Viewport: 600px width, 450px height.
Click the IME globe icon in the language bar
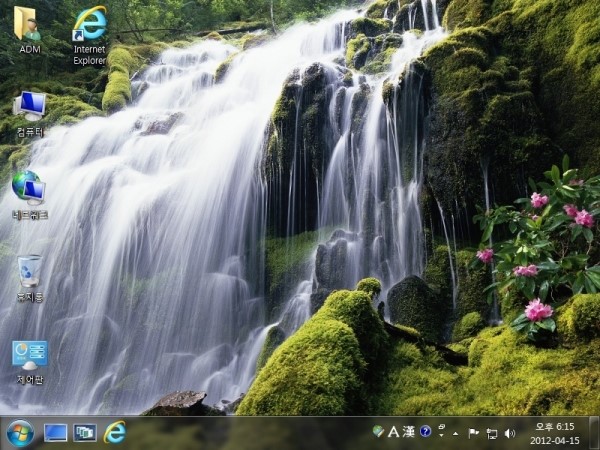(378, 432)
